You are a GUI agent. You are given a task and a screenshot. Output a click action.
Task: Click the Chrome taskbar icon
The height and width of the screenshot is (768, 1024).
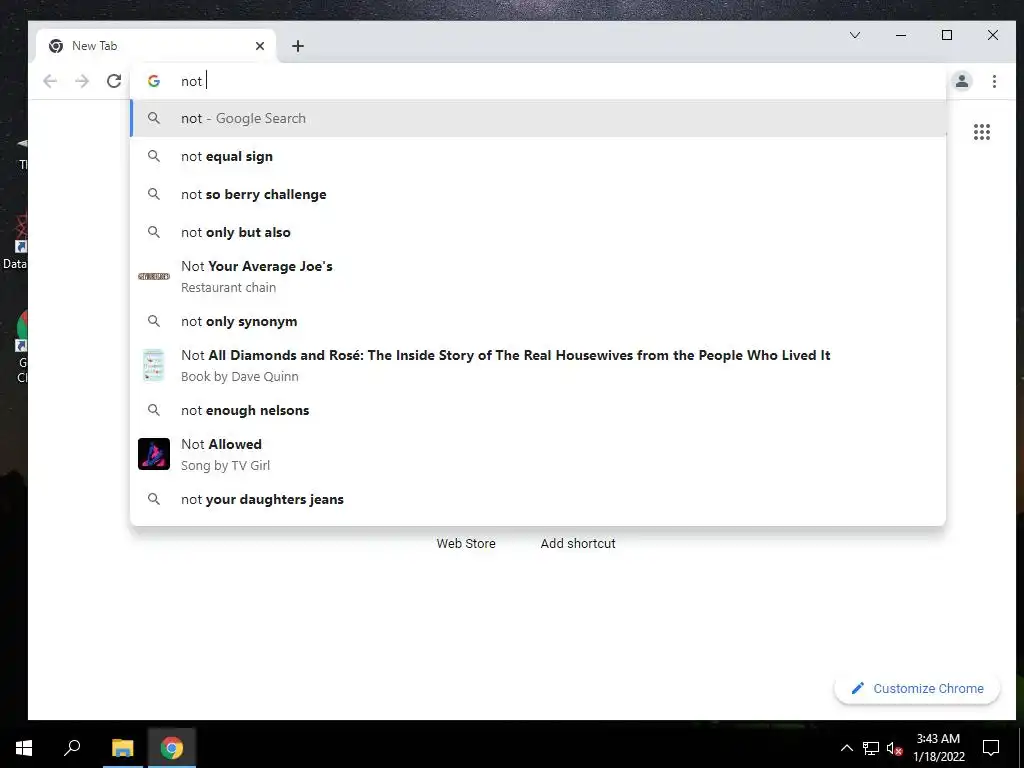point(172,747)
